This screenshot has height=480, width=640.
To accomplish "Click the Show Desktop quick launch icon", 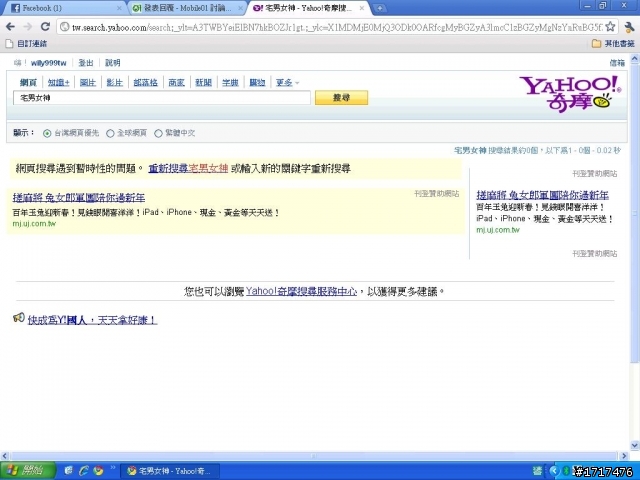I will [x=69, y=471].
